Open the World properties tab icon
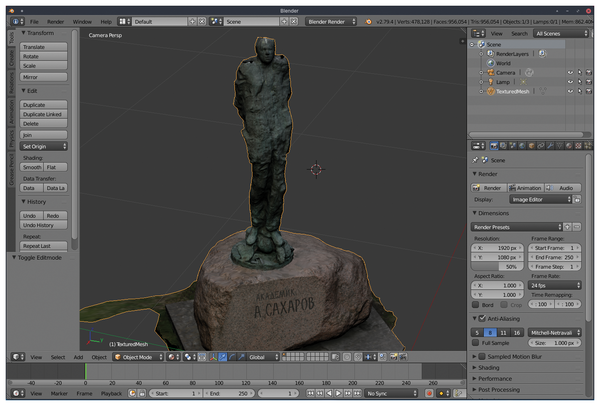This screenshot has width=600, height=406. tap(522, 146)
